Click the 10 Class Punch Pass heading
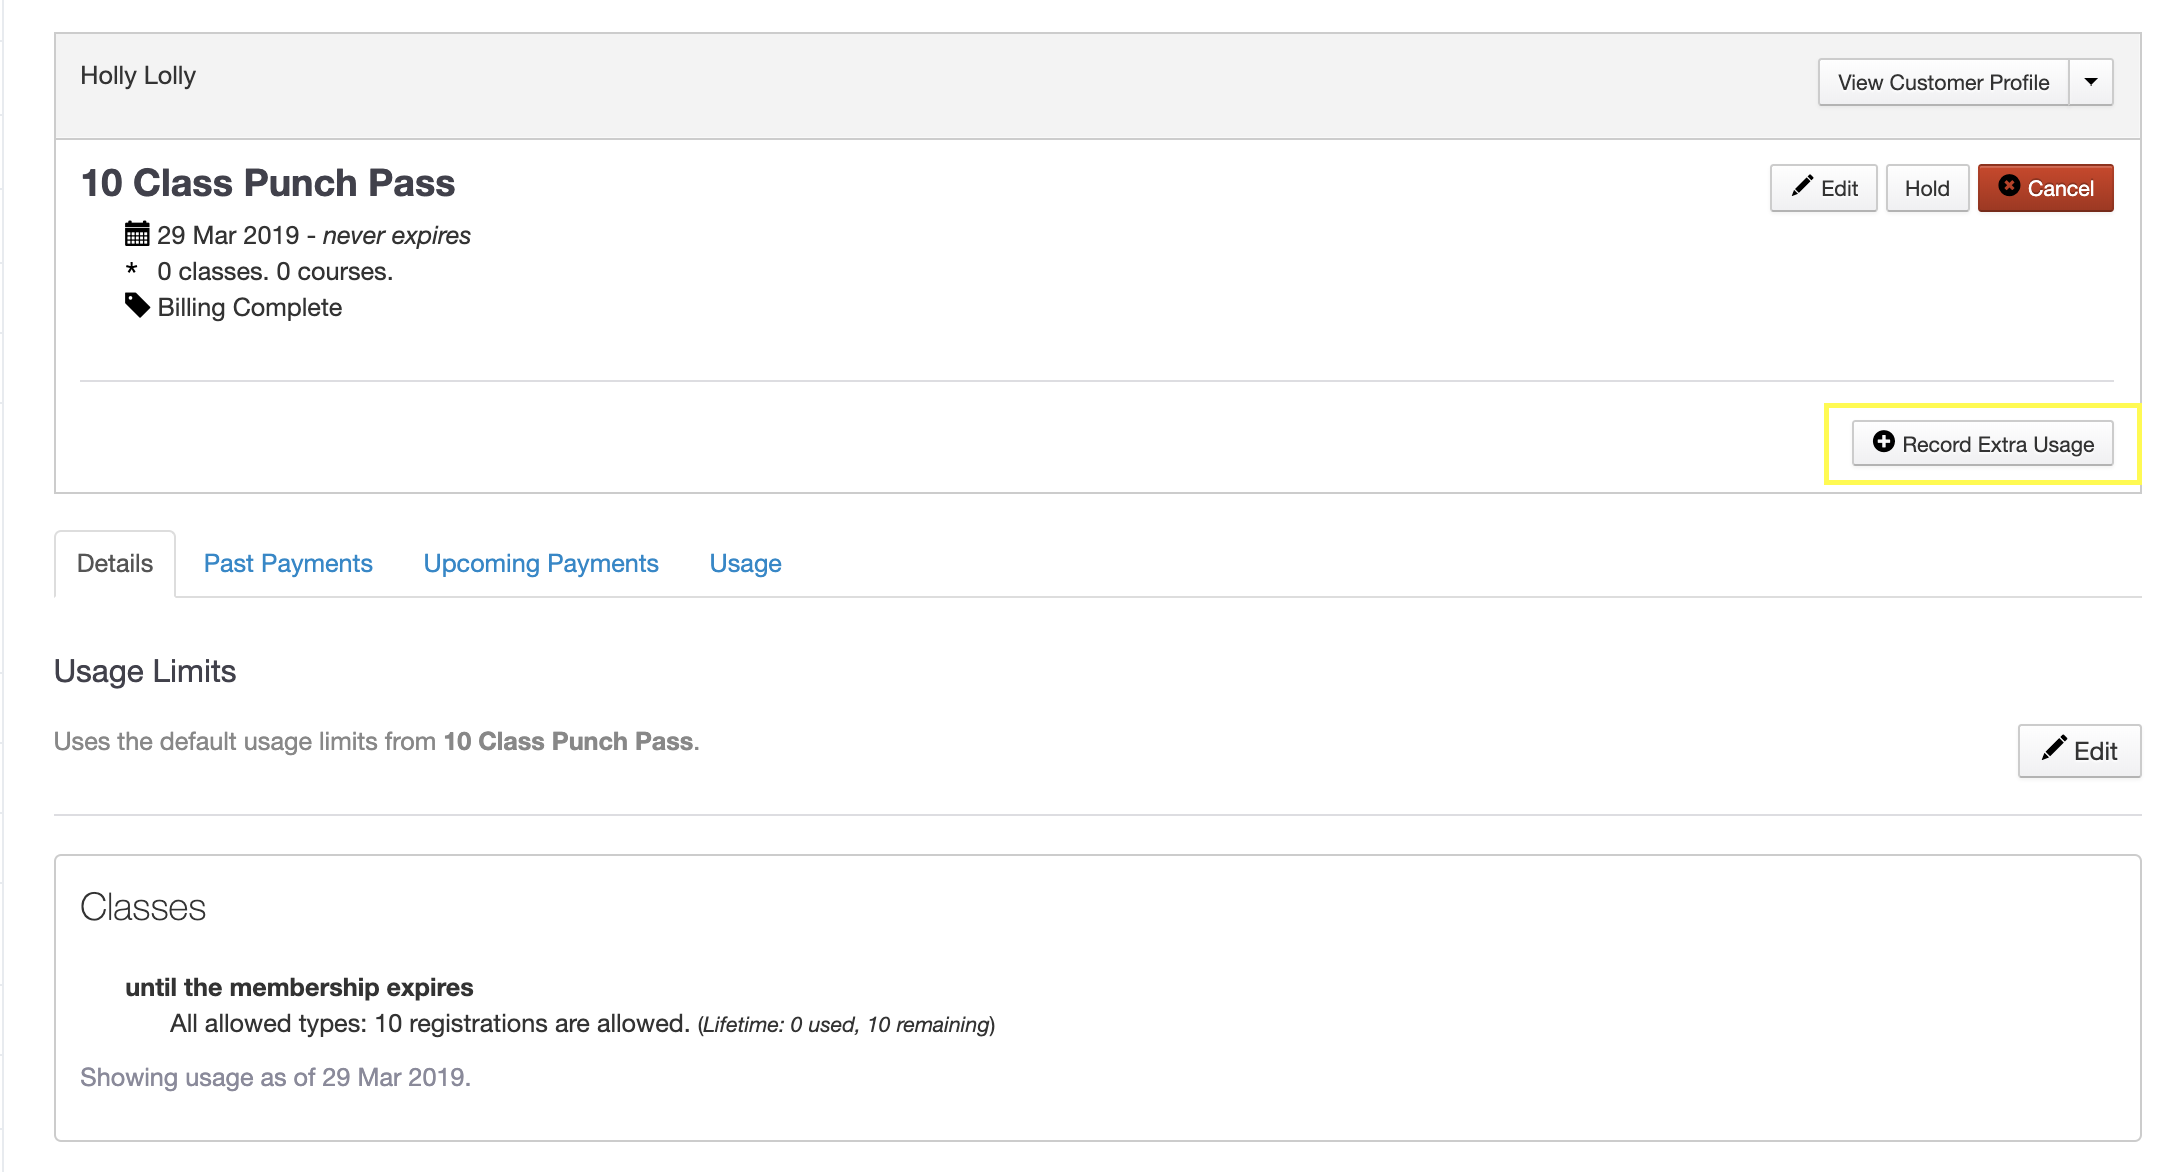Viewport: 2170px width, 1172px height. 267,183
